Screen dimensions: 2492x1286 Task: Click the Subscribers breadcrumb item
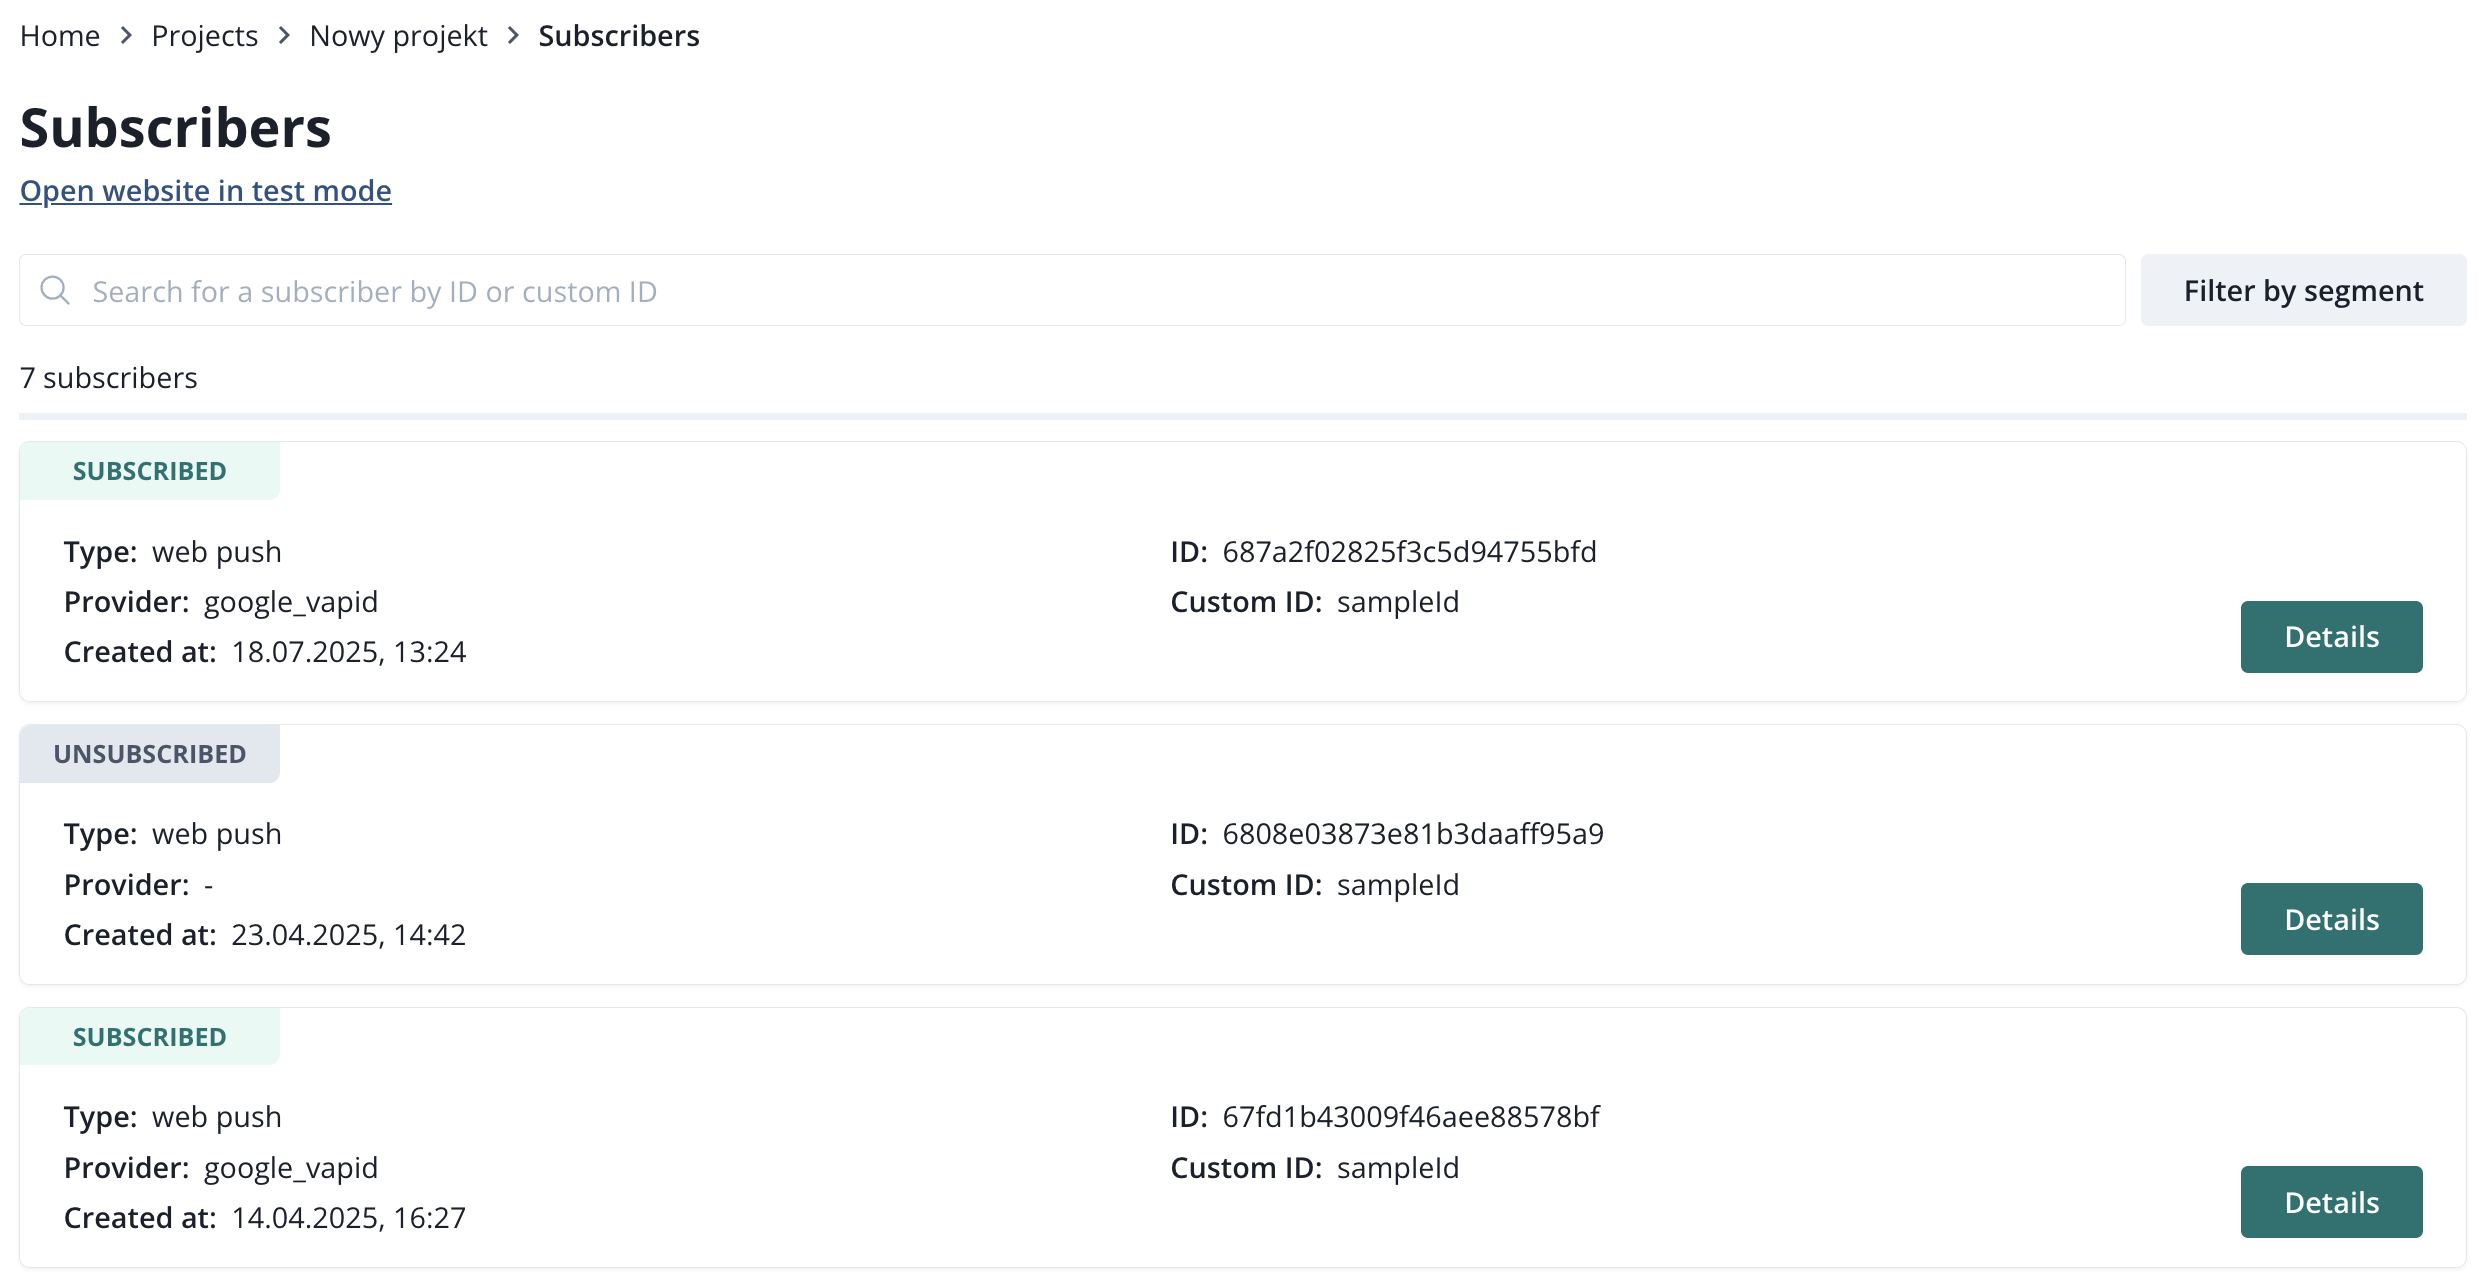coord(618,36)
